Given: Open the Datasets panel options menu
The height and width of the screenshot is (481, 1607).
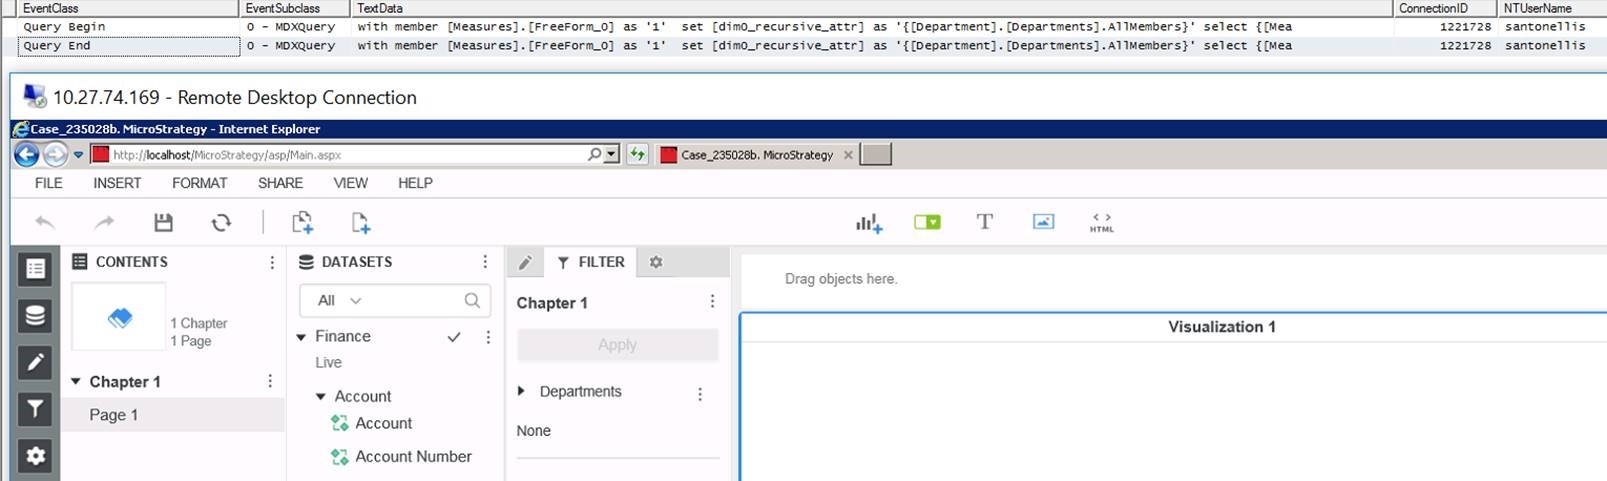Looking at the screenshot, I should click(x=485, y=262).
